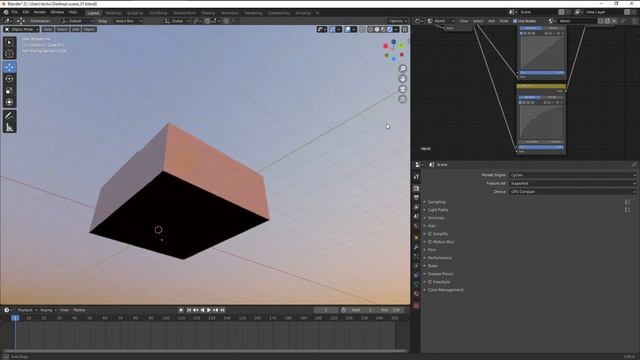This screenshot has width=640, height=360.
Task: Toggle auto keying record button in timeline
Action: click(x=181, y=310)
